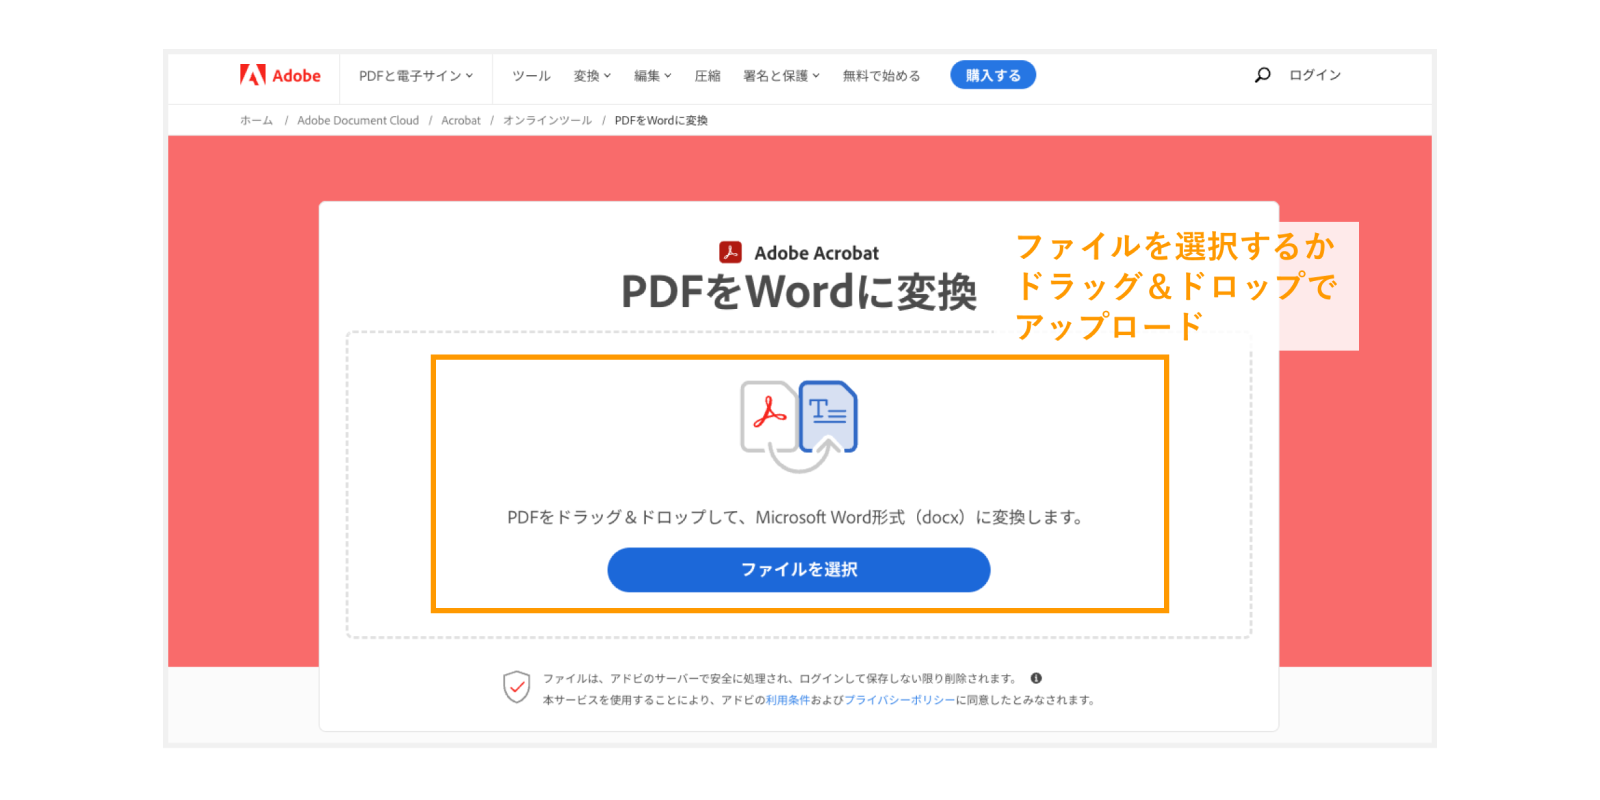Viewport: 1600px width, 800px height.
Task: Go to ホーム in the breadcrumb
Action: tap(256, 120)
